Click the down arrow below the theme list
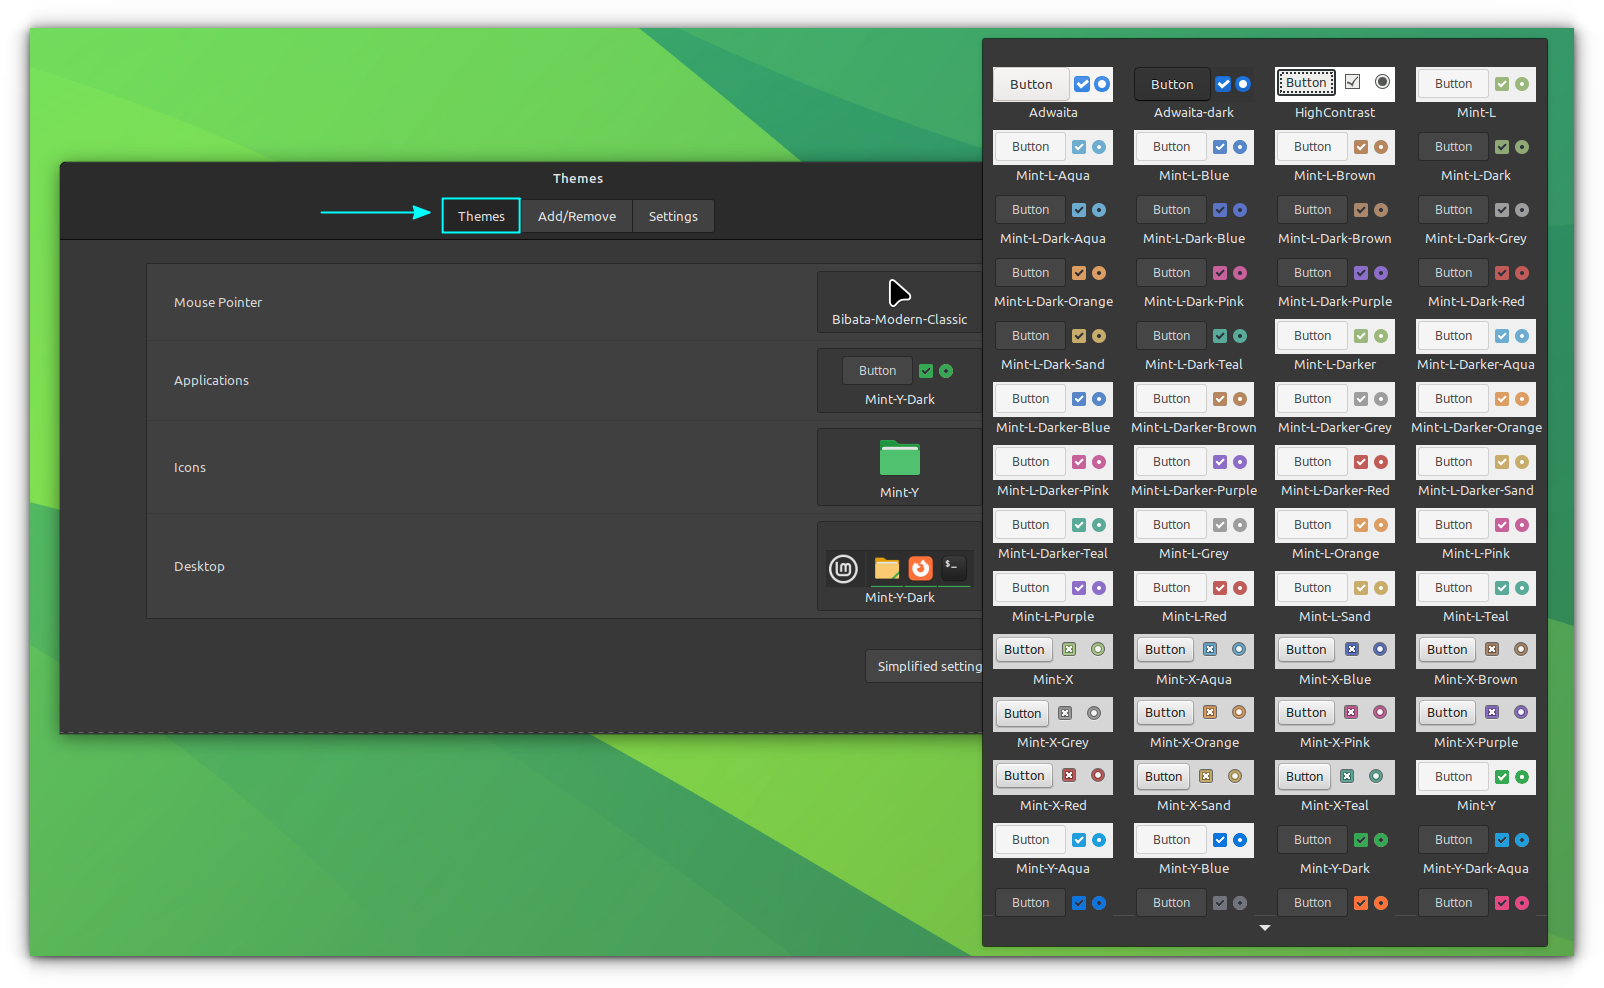The height and width of the screenshot is (988, 1604). [x=1264, y=927]
